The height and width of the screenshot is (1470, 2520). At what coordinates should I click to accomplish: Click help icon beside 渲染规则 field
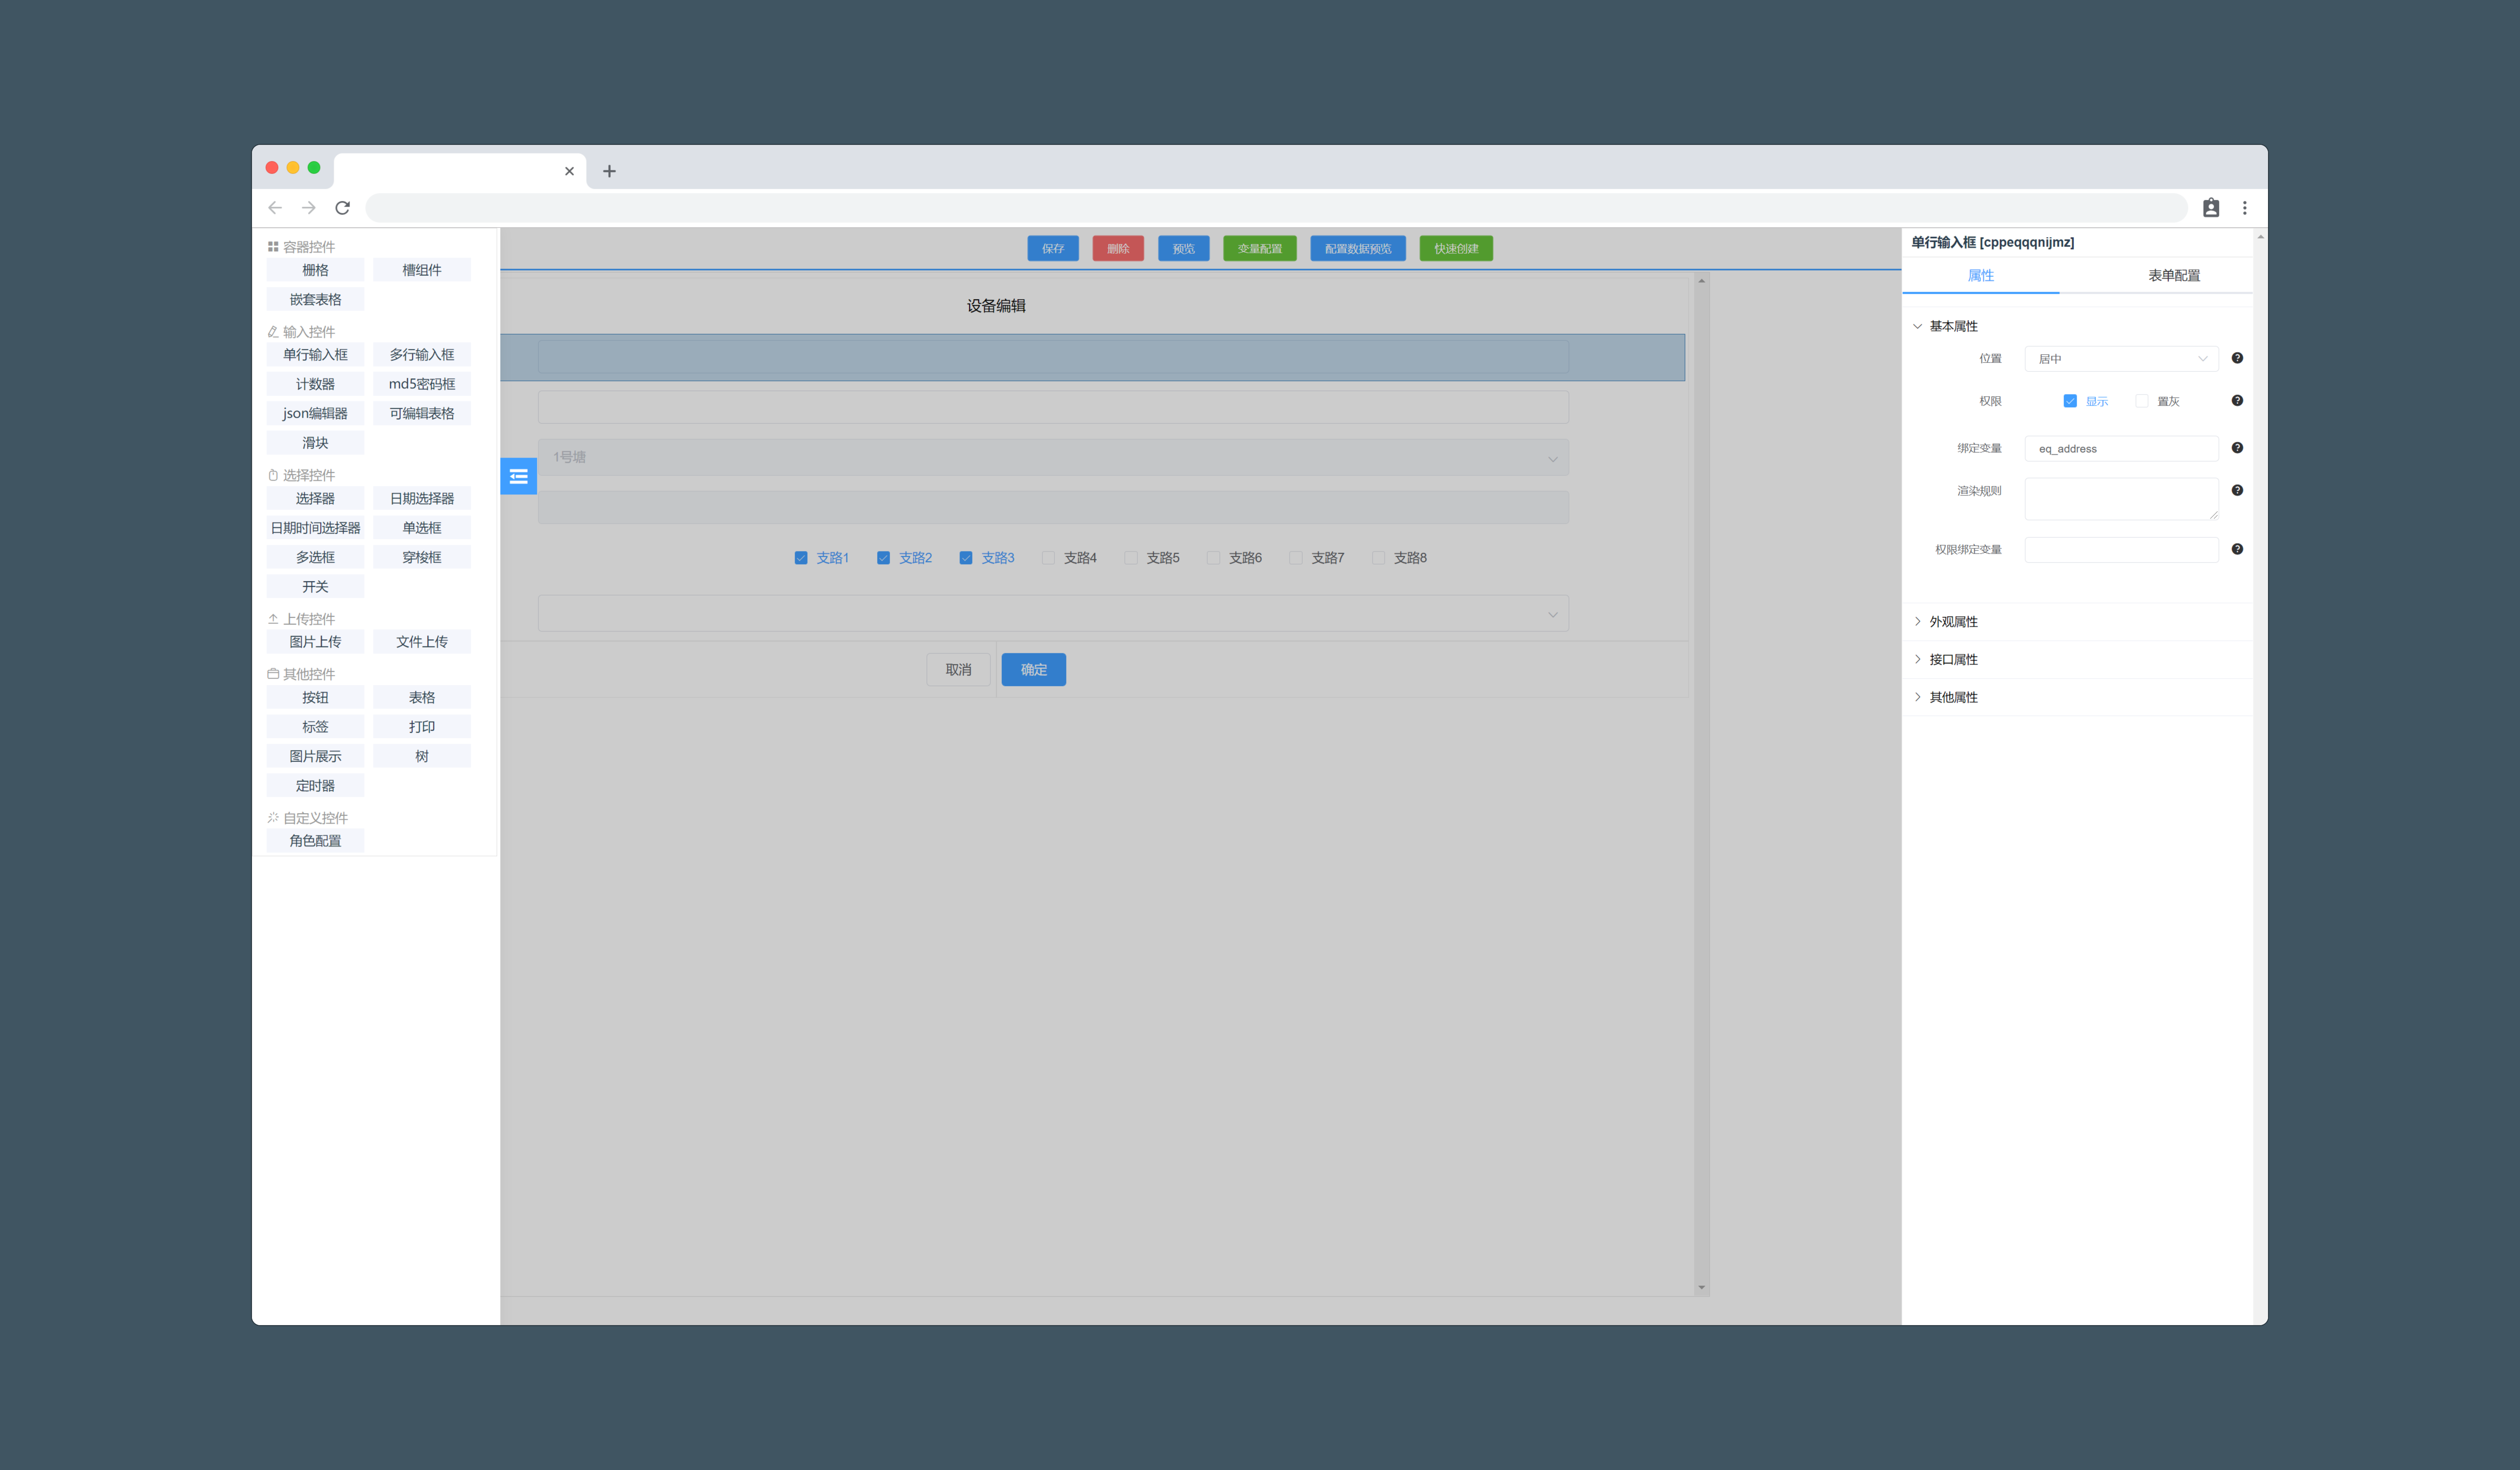2237,490
